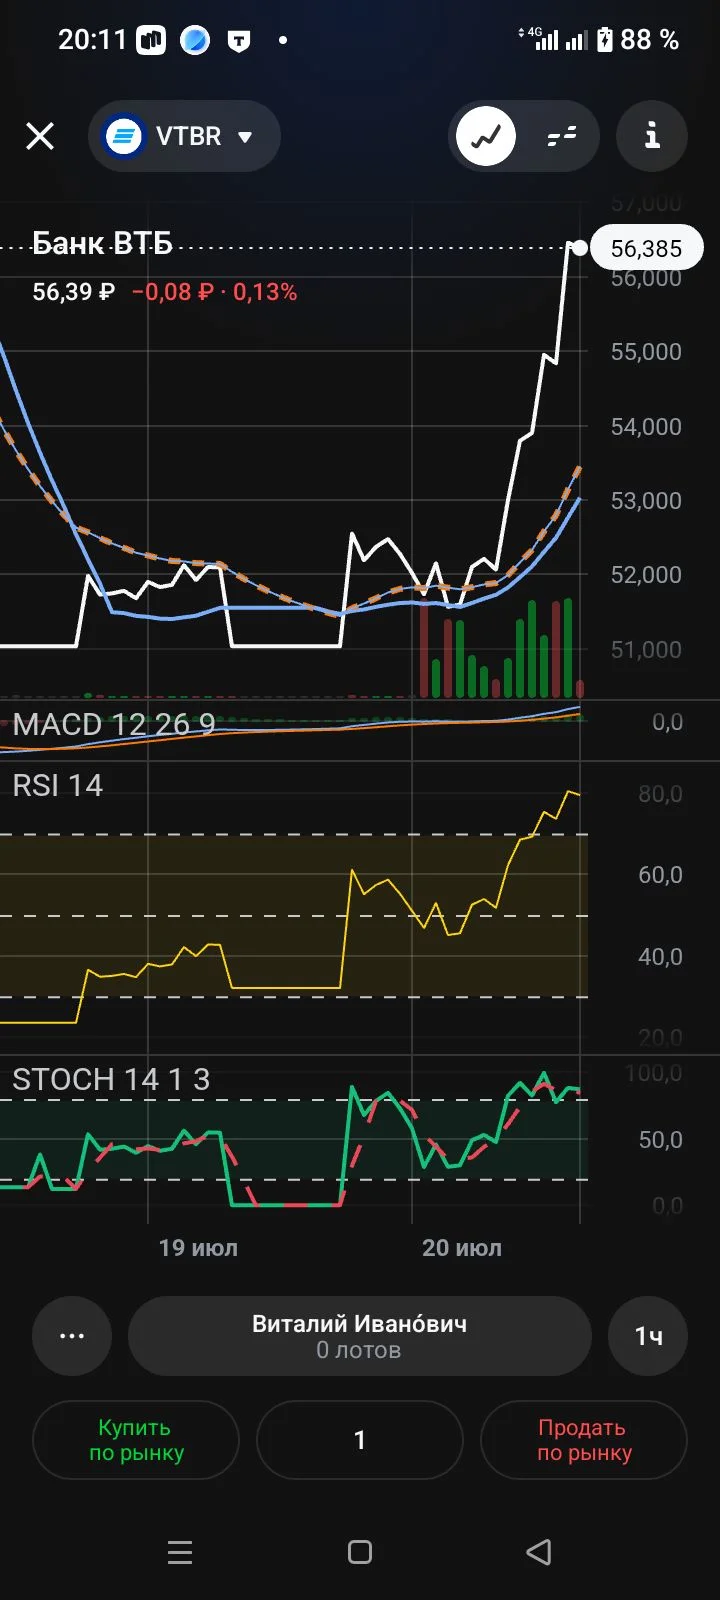Select the line chart mode icon
Viewport: 720px width, 1600px height.
[486, 136]
